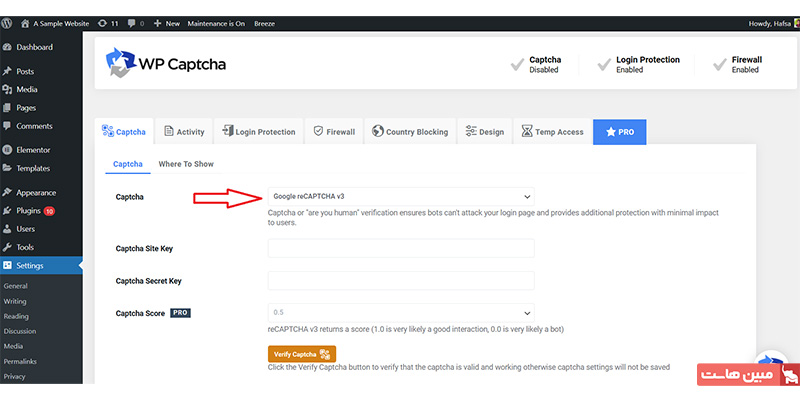Click the New plus icon in admin bar
Image resolution: width=800 pixels, height=400 pixels.
pos(157,23)
